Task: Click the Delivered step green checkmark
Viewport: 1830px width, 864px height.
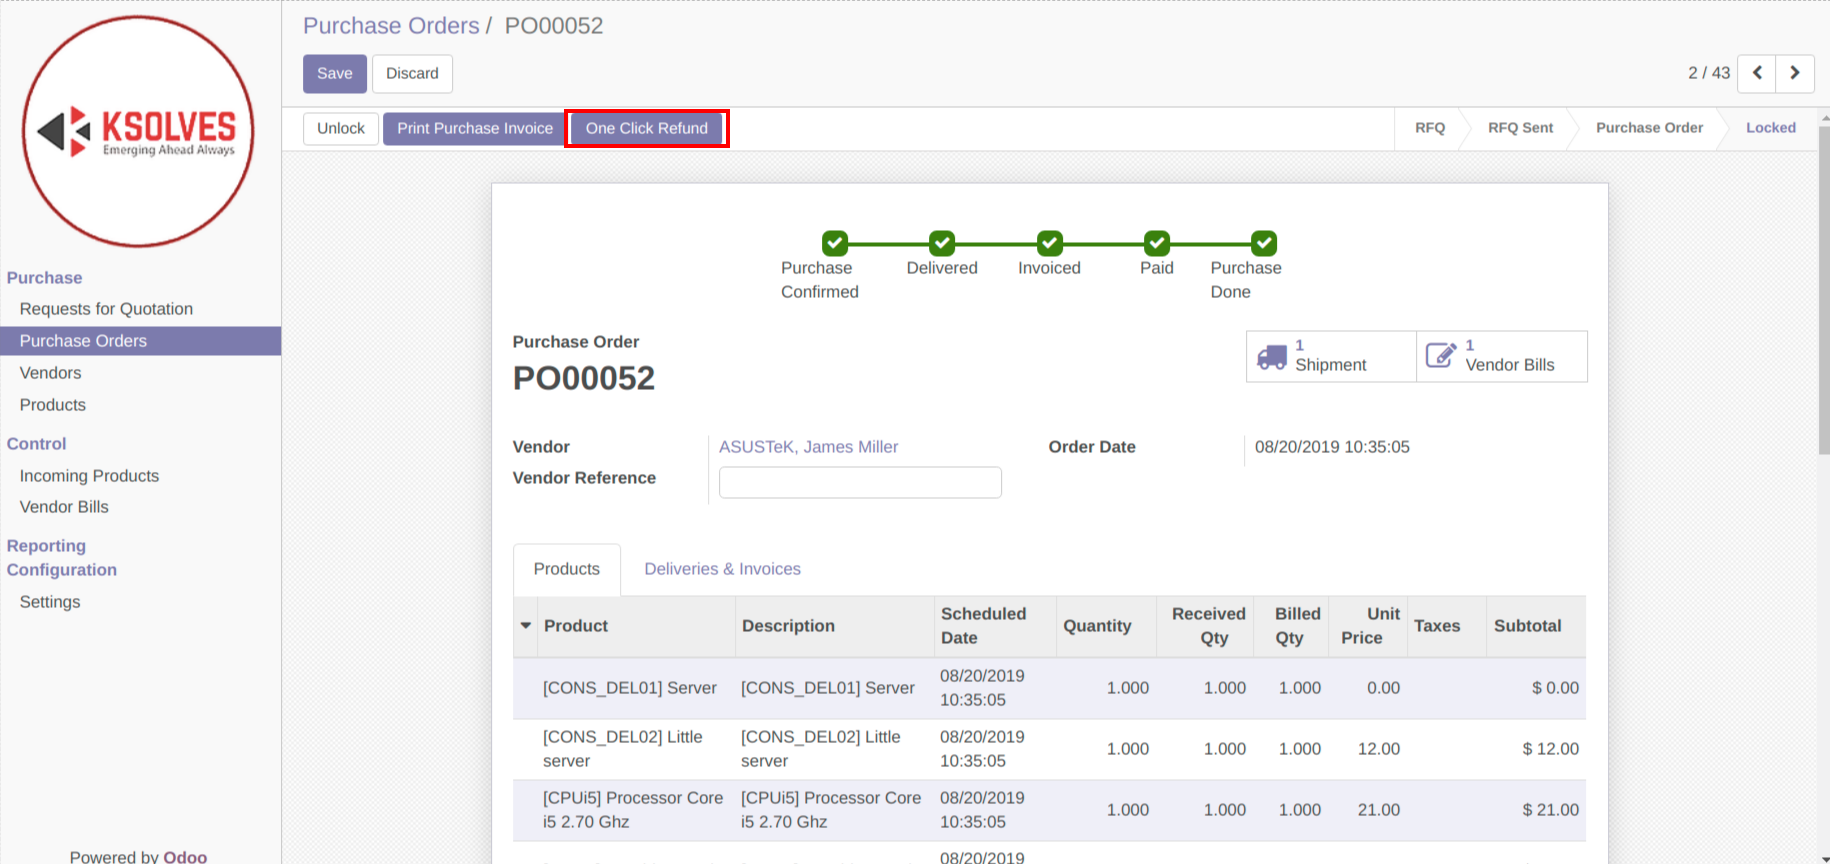Action: 942,243
